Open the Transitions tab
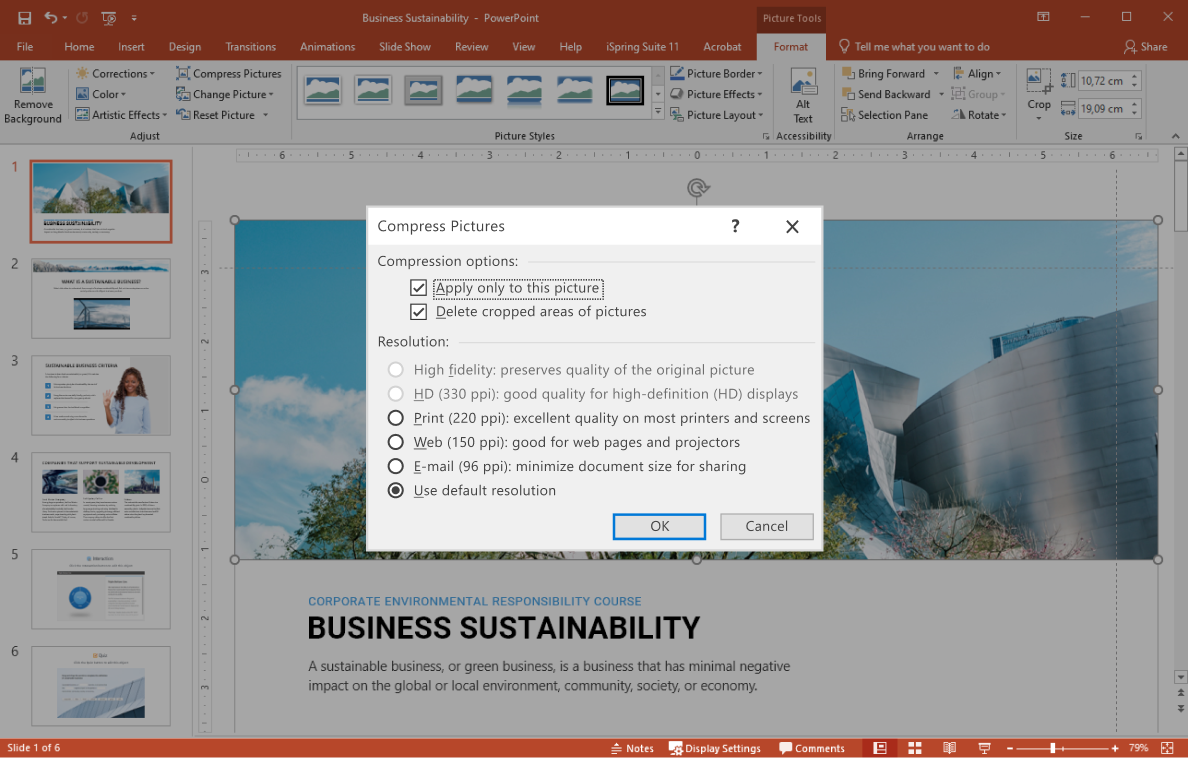1188x758 pixels. [251, 47]
